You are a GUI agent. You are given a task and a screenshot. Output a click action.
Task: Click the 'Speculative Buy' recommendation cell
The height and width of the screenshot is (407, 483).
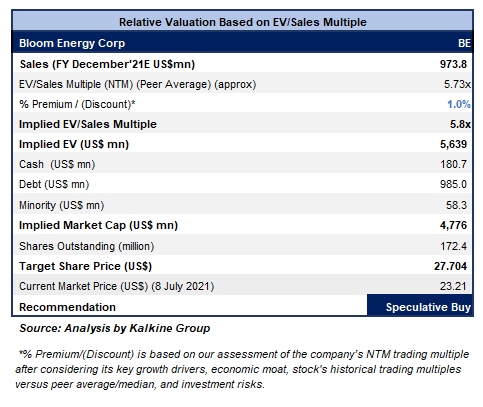[420, 305]
